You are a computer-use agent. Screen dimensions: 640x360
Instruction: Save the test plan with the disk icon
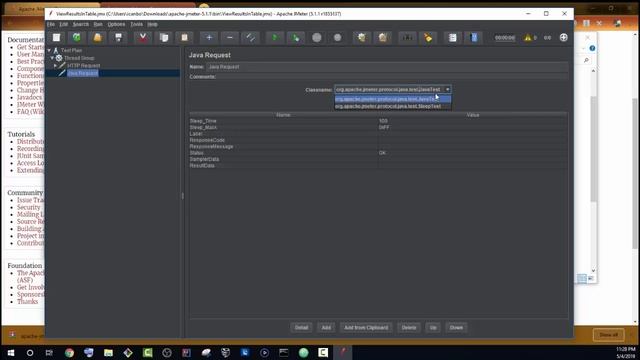point(118,38)
